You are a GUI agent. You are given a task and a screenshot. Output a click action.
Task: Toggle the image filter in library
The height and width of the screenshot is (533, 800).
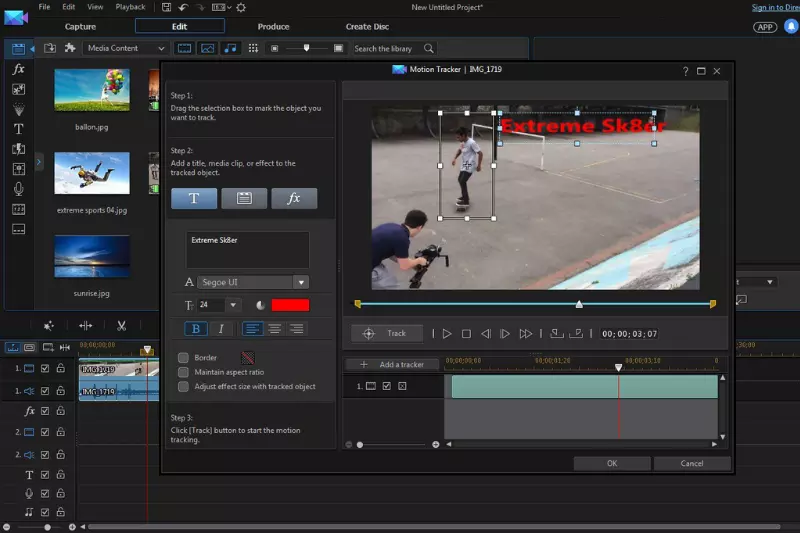click(208, 48)
